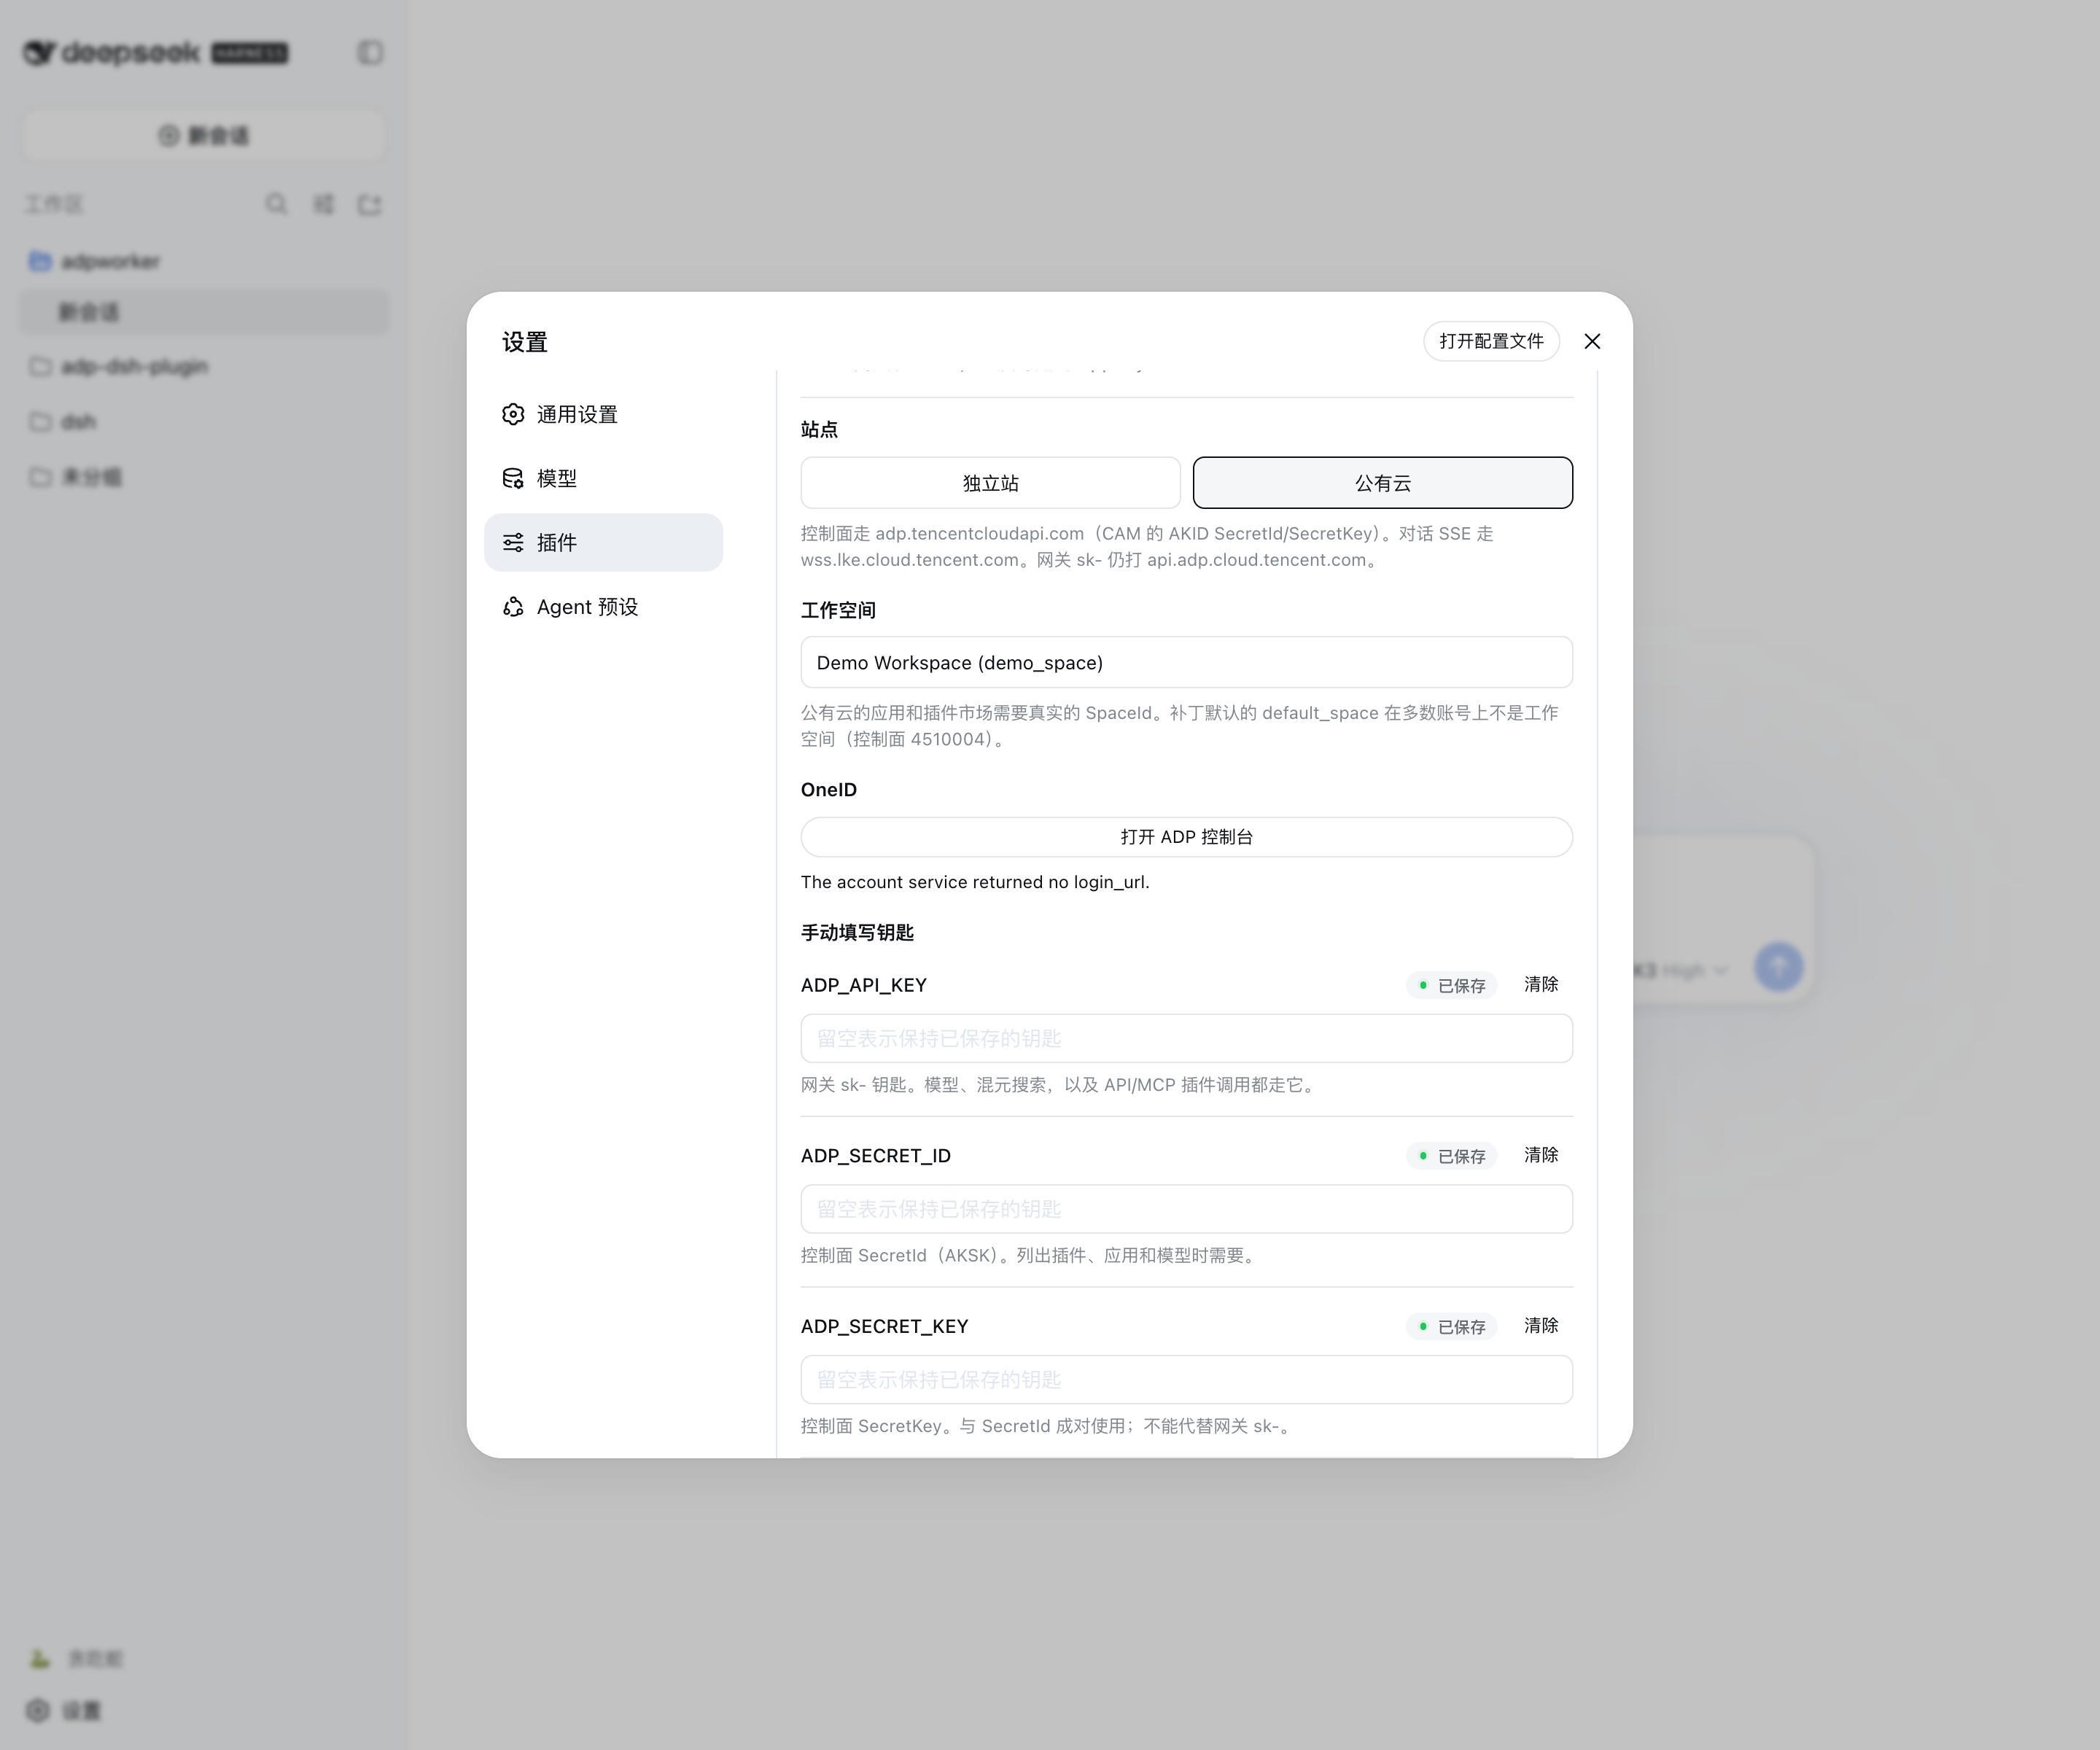This screenshot has width=2100, height=1750.
Task: Toggle the sidebar collapse icon
Action: coord(370,53)
